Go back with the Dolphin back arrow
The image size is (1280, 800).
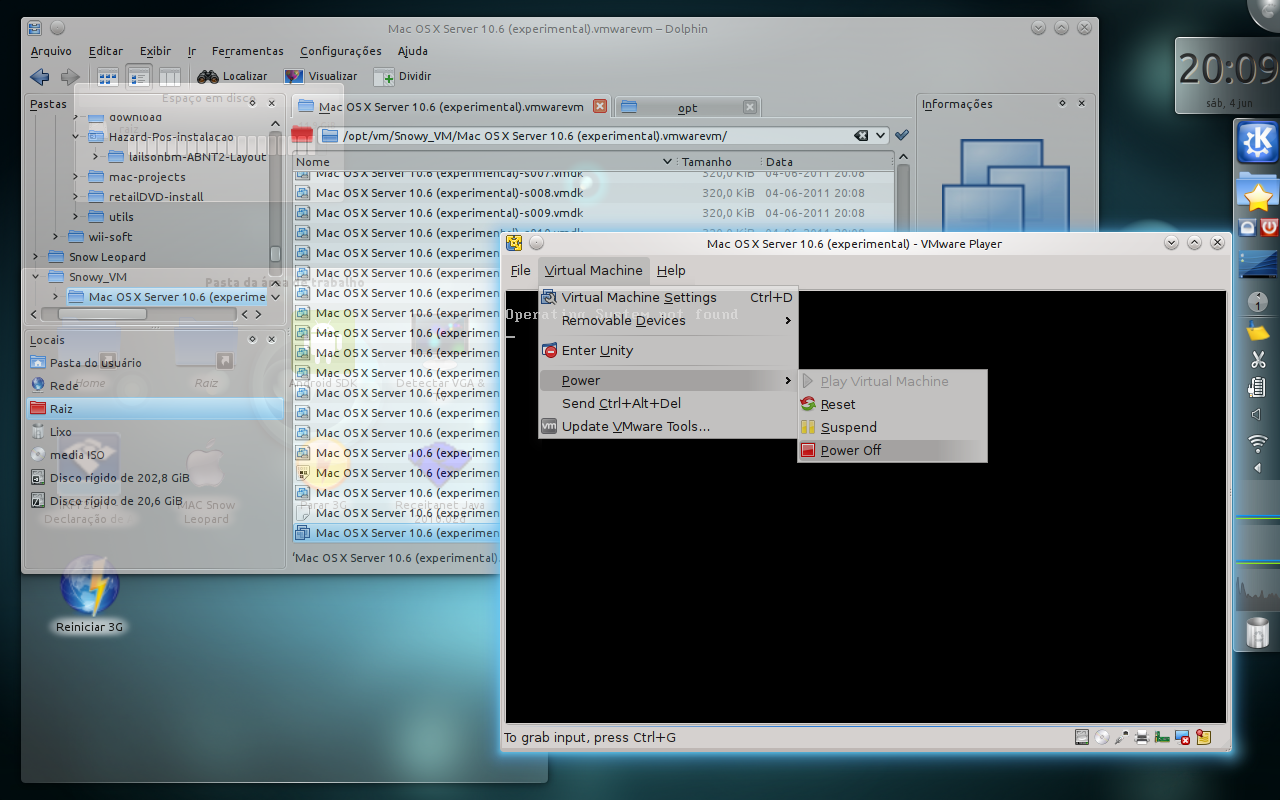coord(40,77)
